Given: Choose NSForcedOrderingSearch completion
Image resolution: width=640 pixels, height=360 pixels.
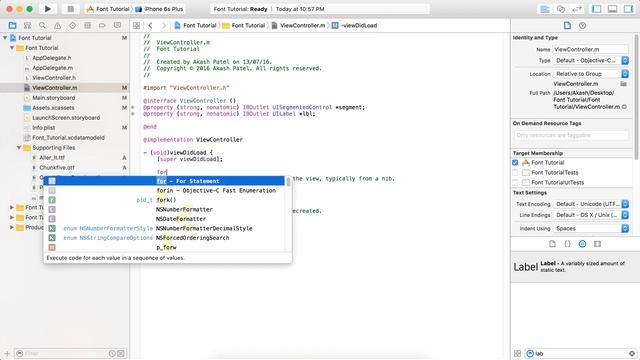Looking at the screenshot, I should click(x=164, y=238).
